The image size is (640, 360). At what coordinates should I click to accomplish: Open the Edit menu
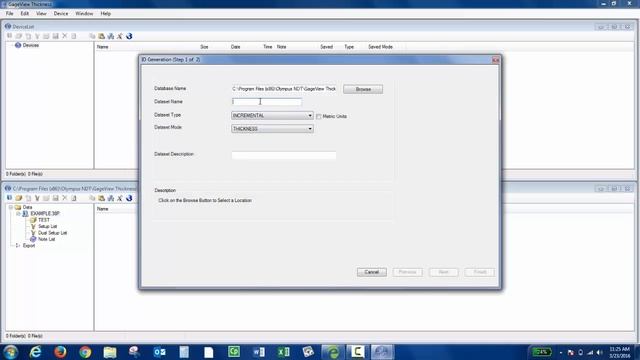(x=24, y=13)
